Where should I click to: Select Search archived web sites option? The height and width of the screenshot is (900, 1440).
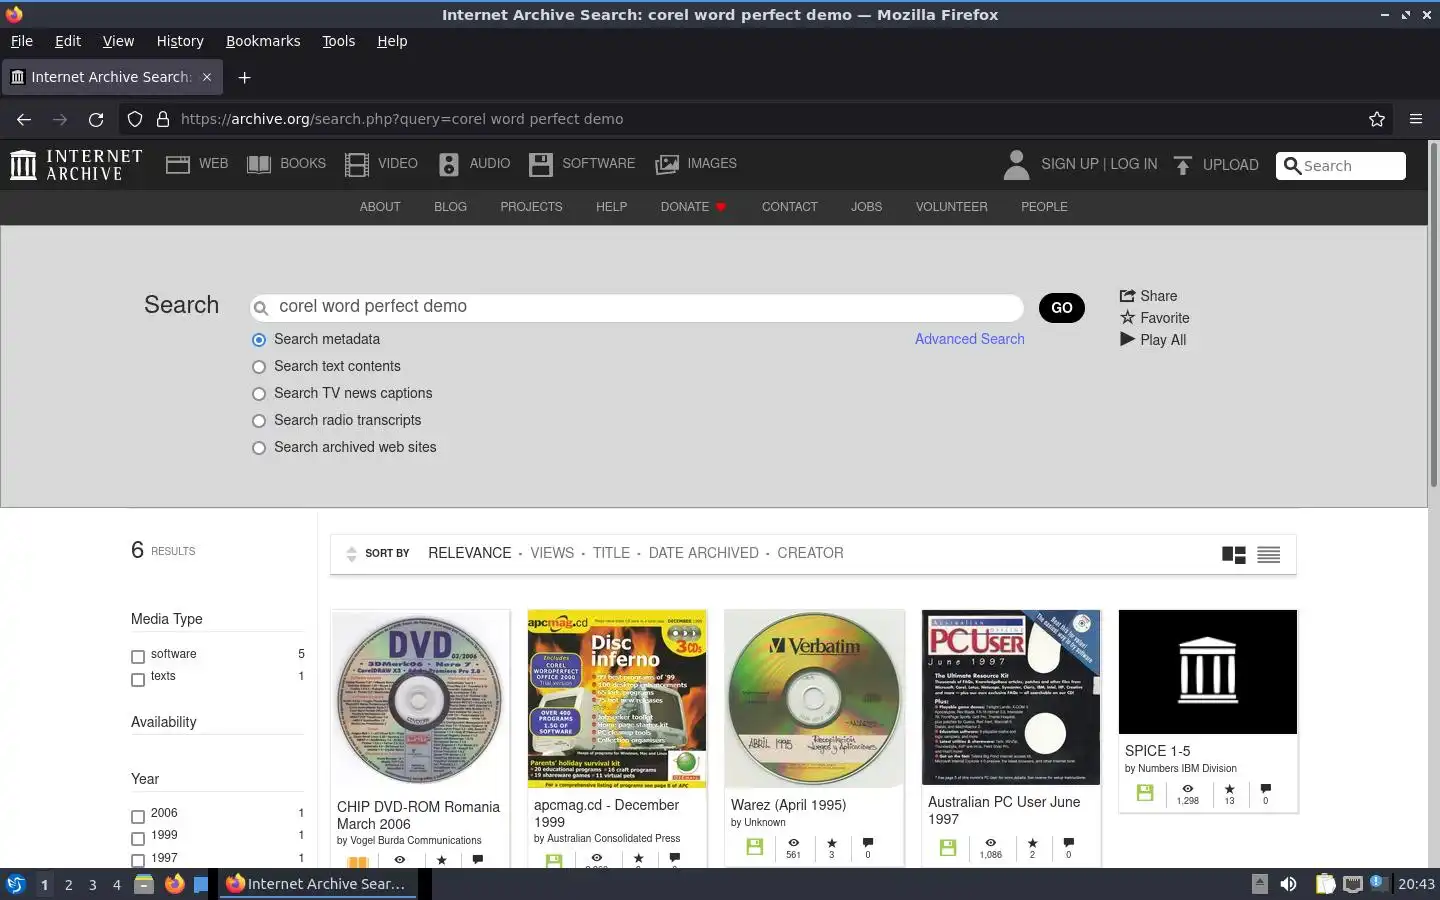click(x=259, y=448)
